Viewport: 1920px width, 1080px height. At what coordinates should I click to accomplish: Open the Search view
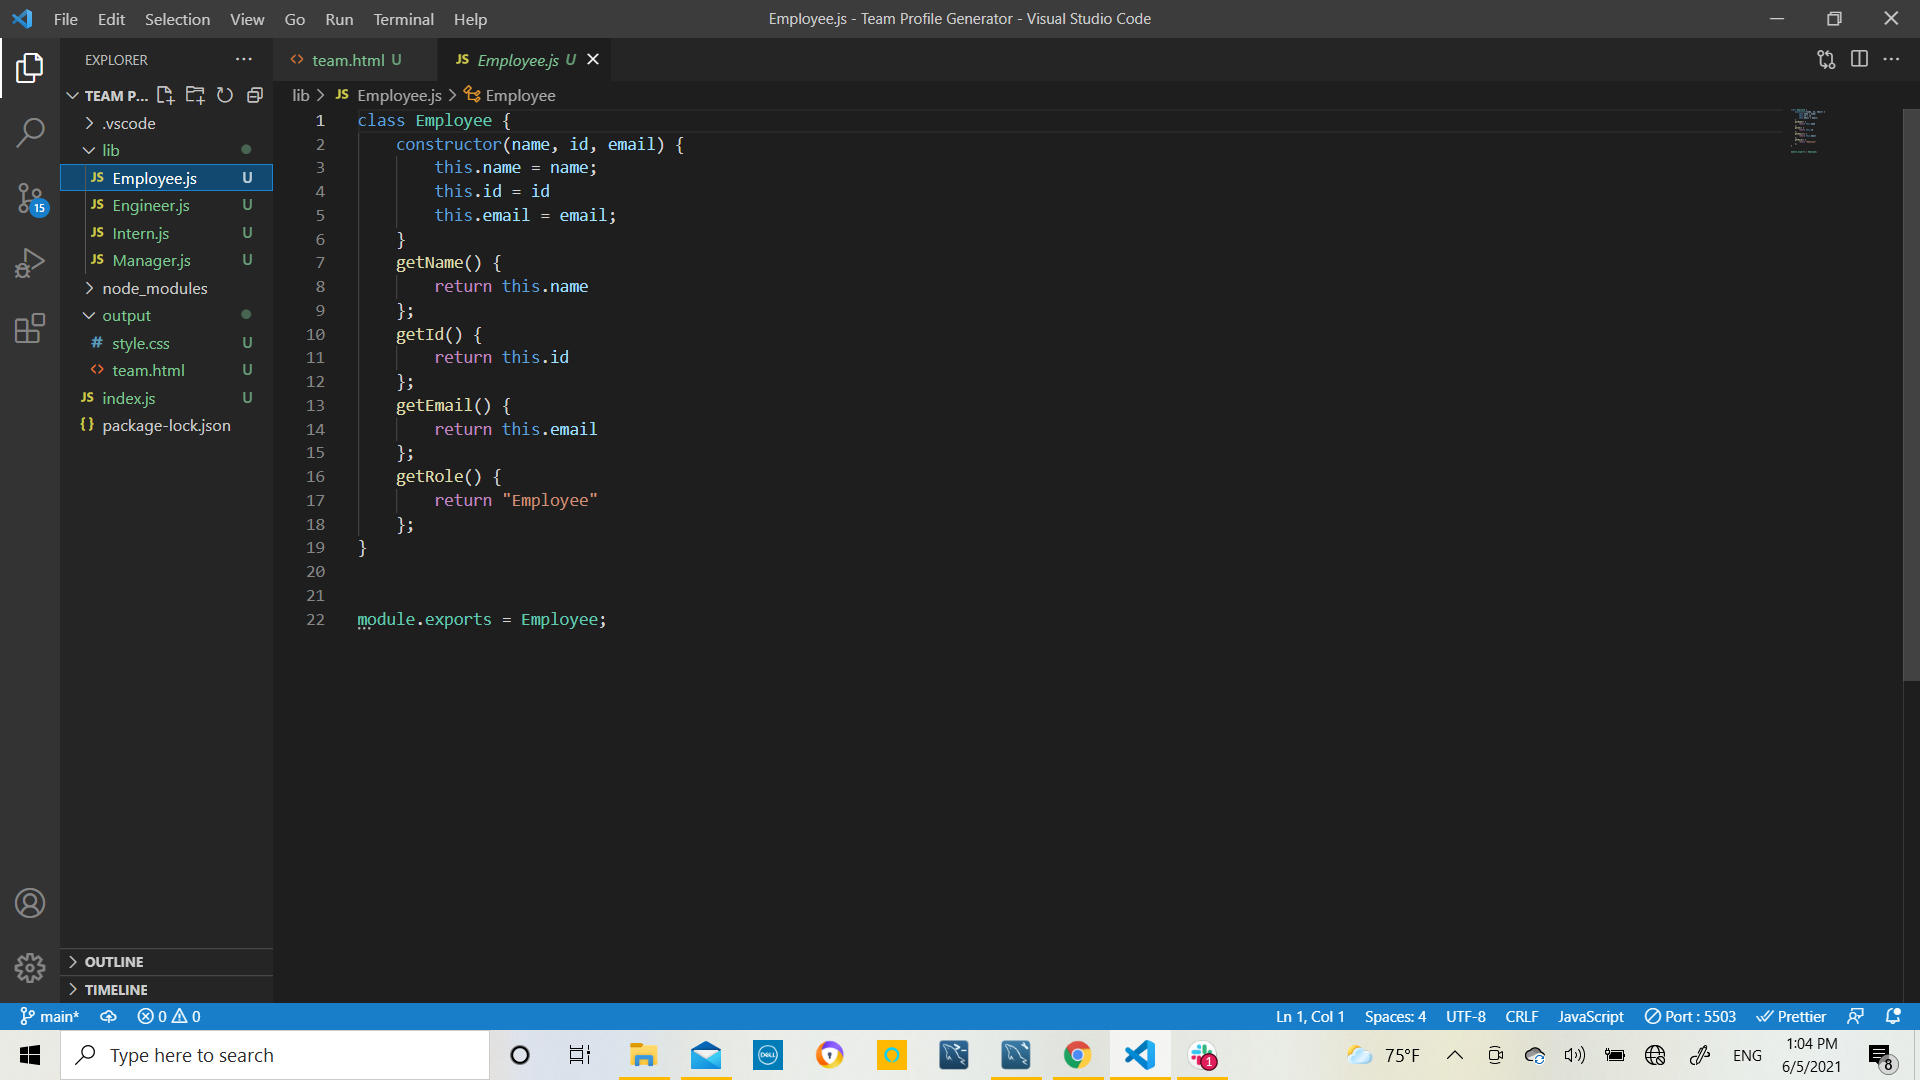pos(30,131)
